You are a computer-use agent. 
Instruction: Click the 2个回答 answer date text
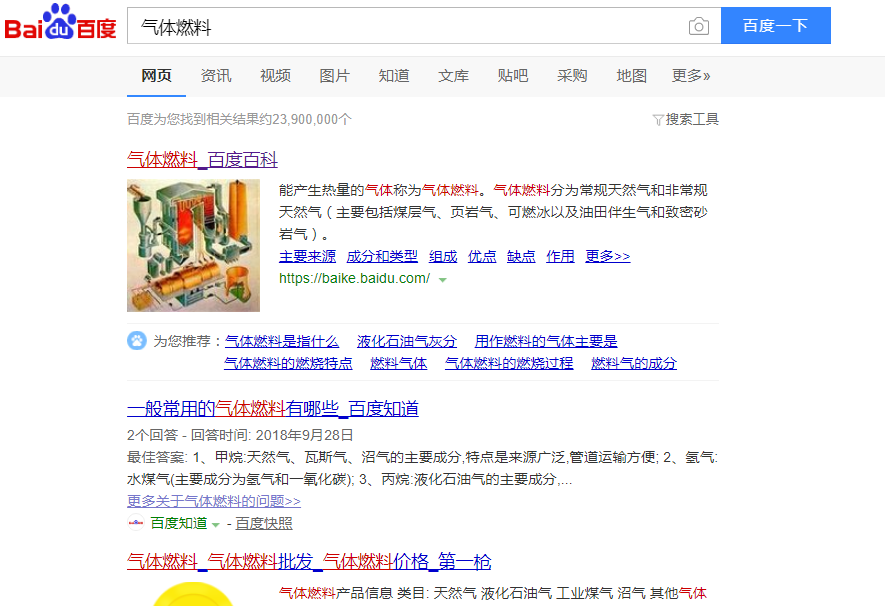point(240,435)
